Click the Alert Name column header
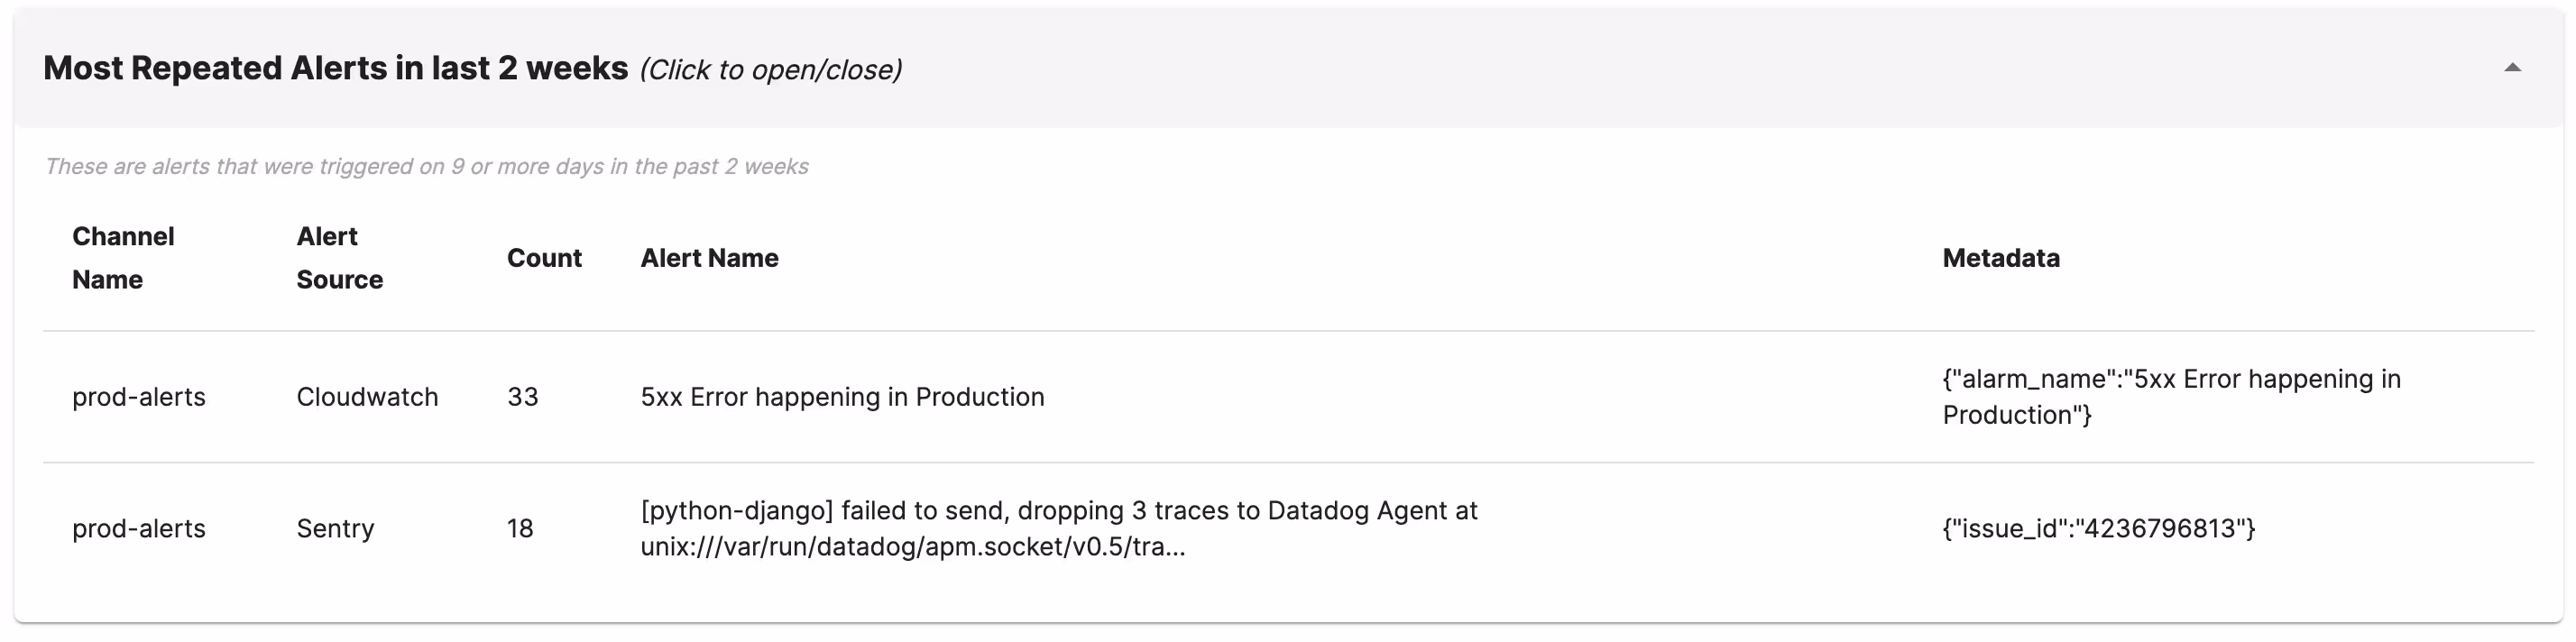The image size is (2576, 642). pyautogui.click(x=709, y=258)
